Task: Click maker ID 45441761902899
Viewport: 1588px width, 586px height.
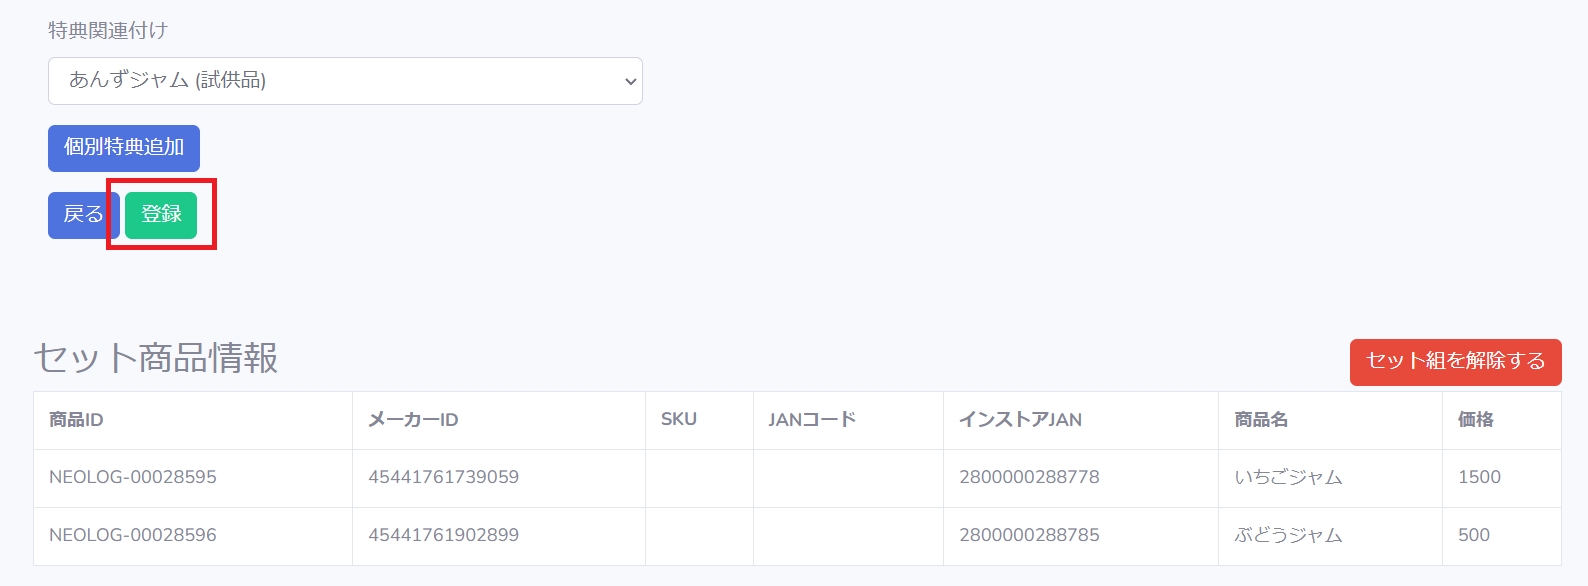Action: point(443,536)
